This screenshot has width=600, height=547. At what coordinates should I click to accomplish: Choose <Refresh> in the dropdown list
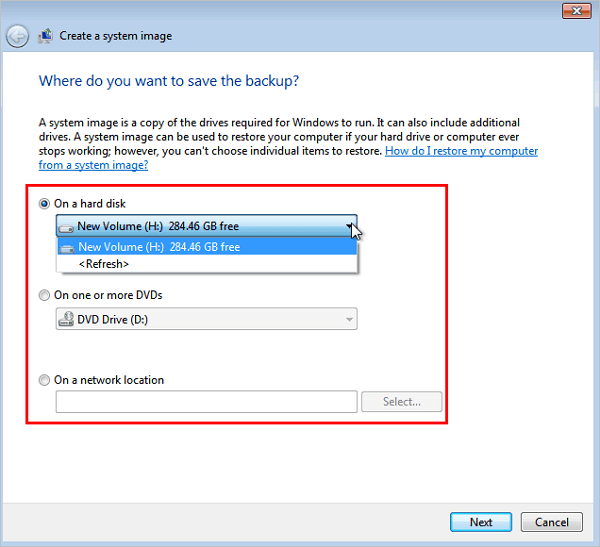[103, 264]
